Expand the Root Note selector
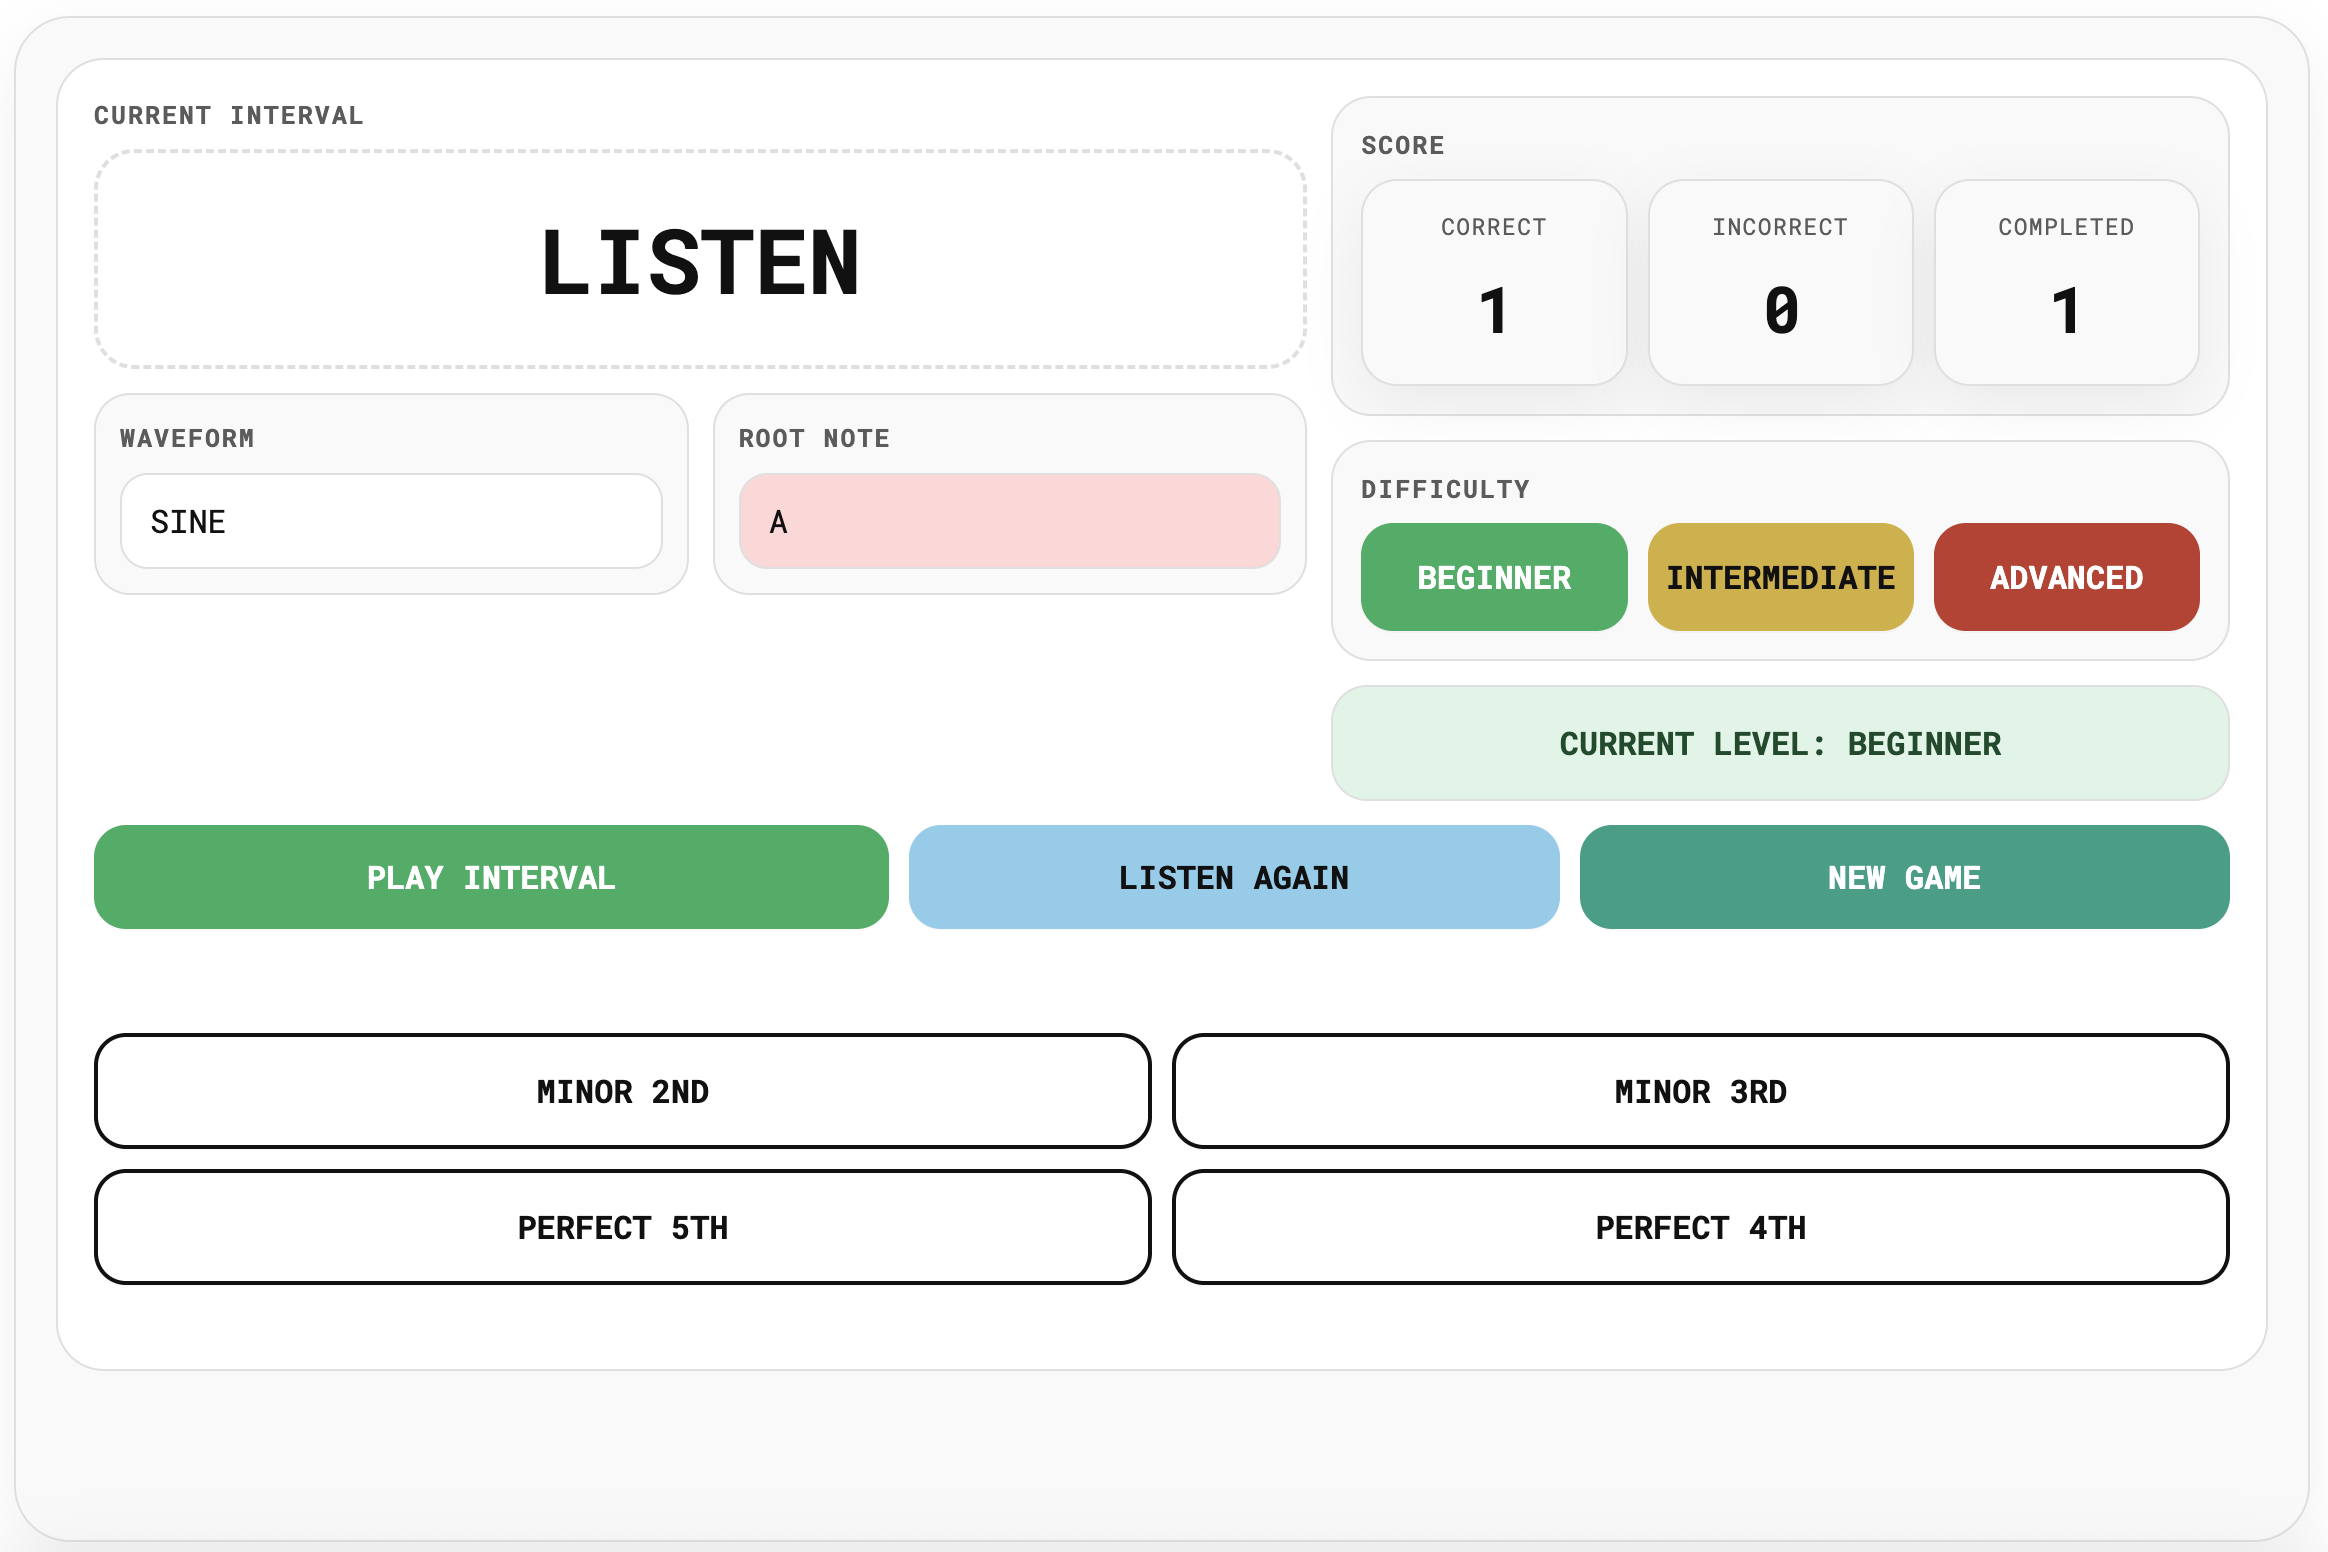This screenshot has height=1552, width=2328. pyautogui.click(x=1009, y=521)
